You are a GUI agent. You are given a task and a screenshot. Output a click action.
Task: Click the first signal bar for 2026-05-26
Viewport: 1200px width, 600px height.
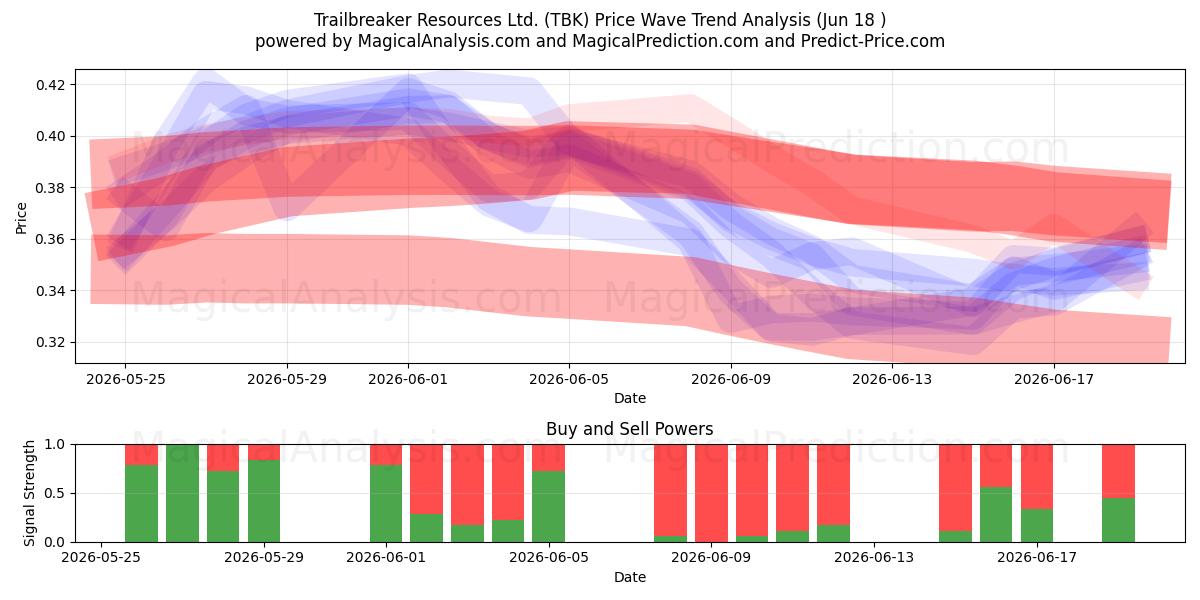142,493
